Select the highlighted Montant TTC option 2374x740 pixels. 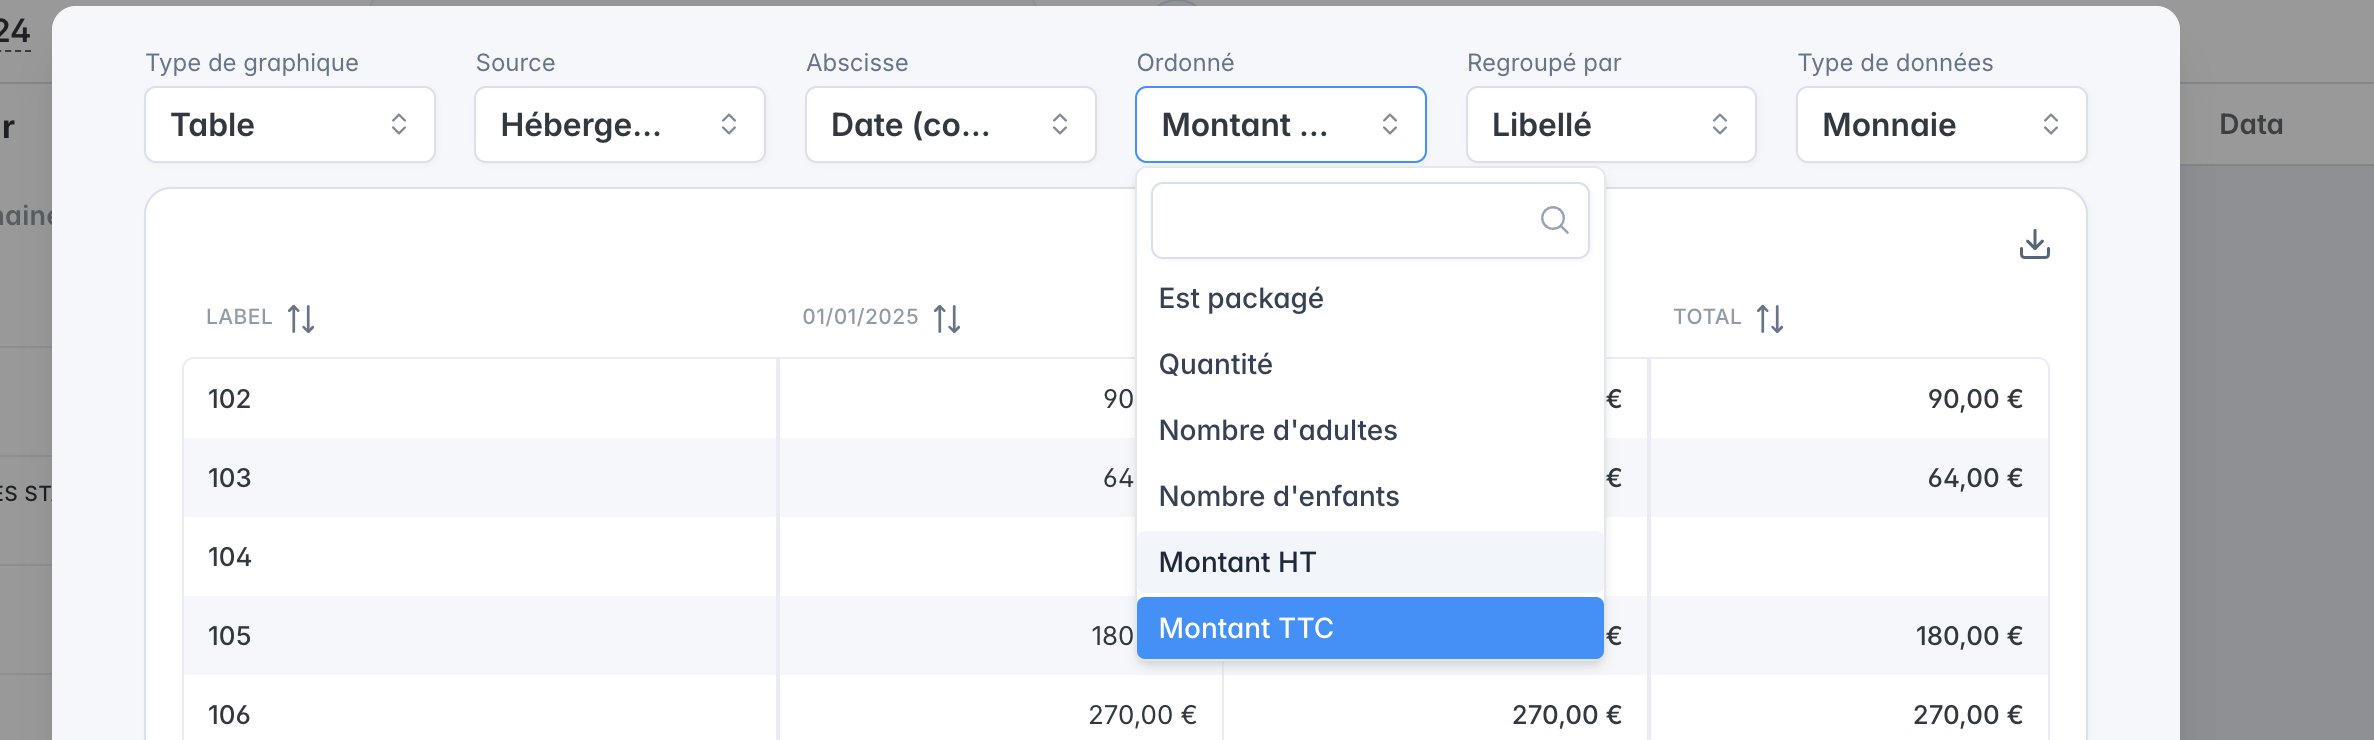point(1370,628)
